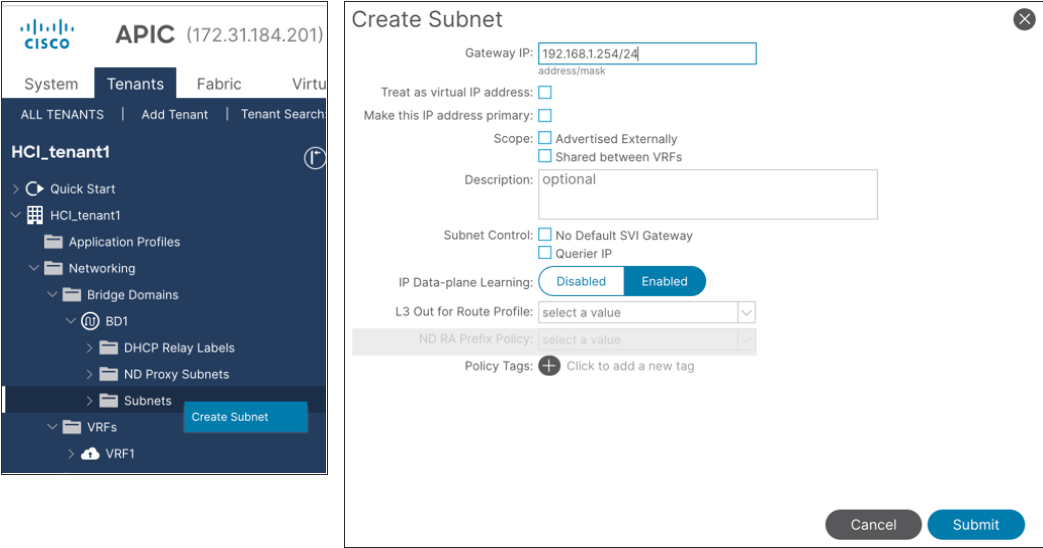
Task: Collapse the HCI_tenant1 tree node
Action: (x=16, y=215)
